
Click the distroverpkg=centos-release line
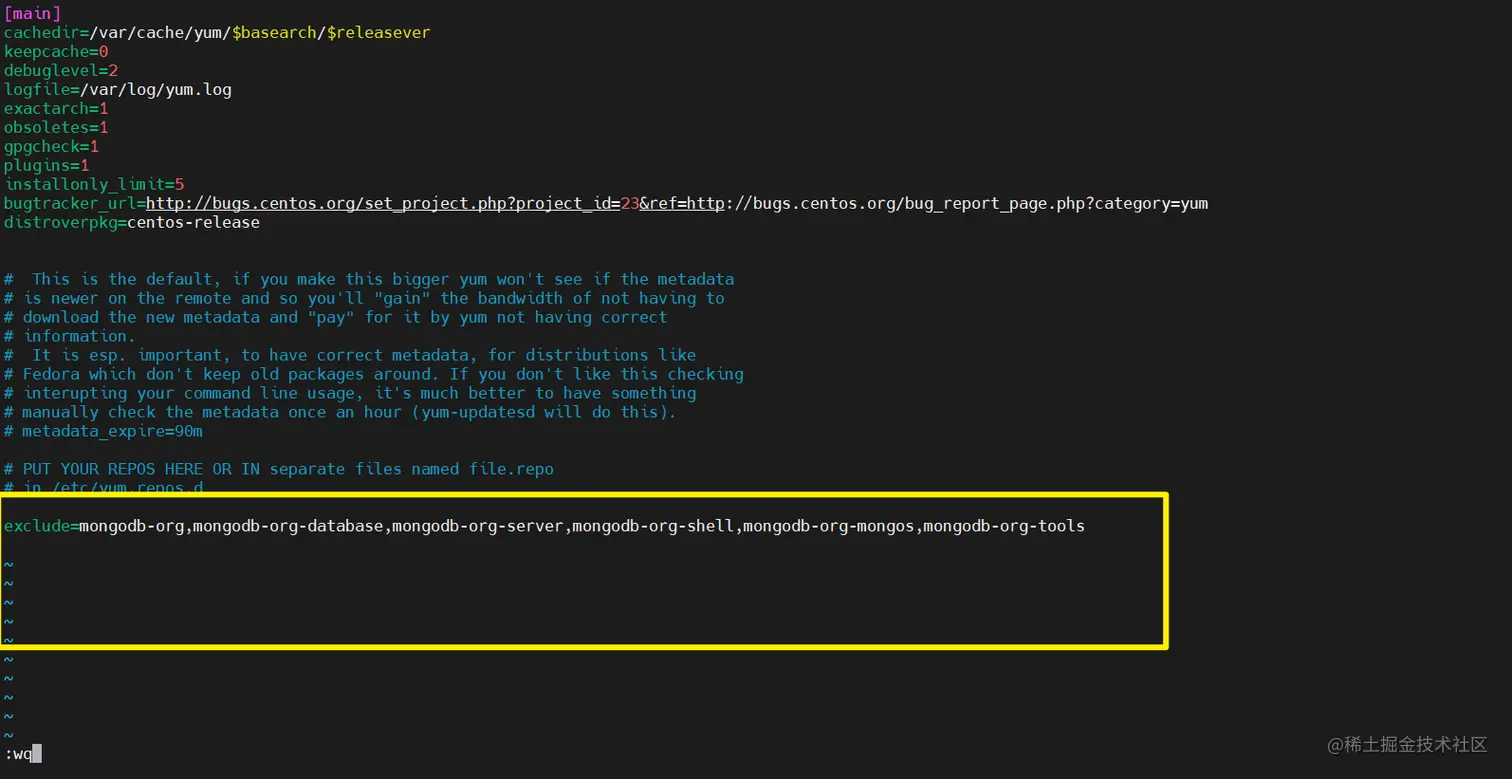click(132, 223)
